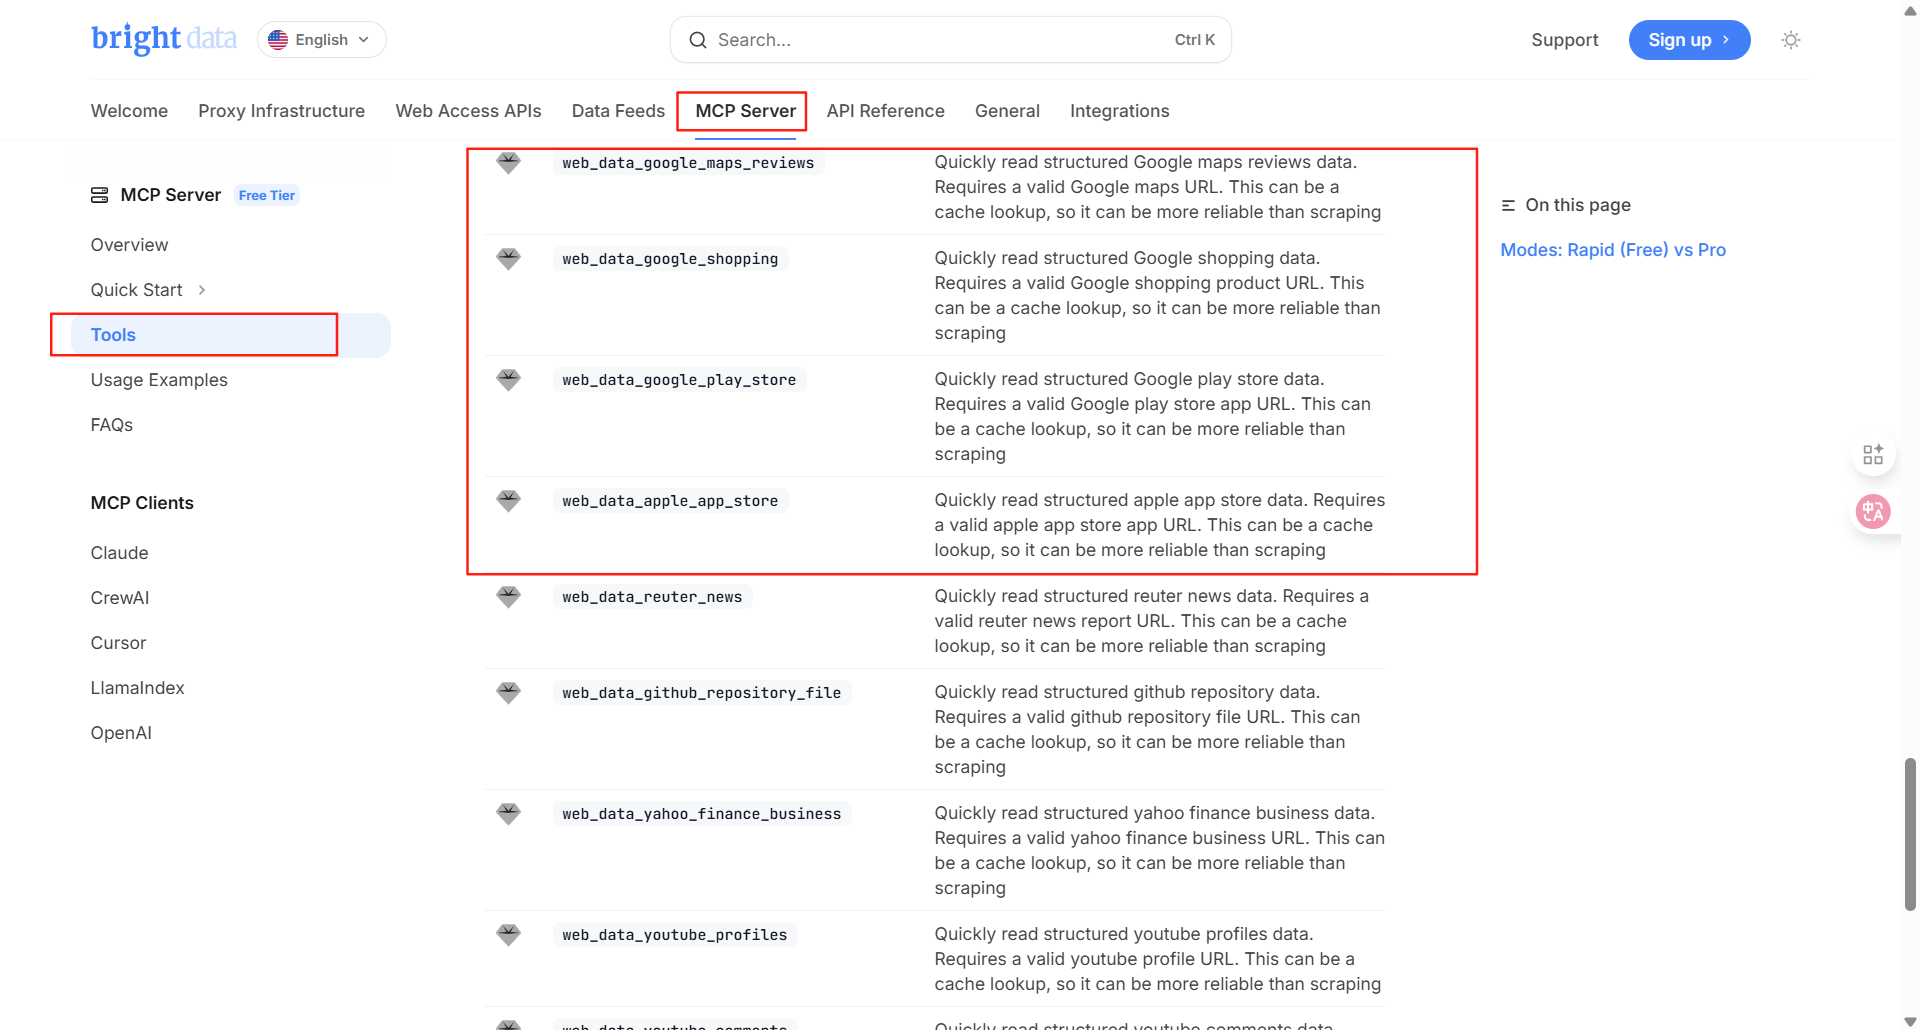This screenshot has height=1030, width=1920.
Task: Open the OpenAI client page
Action: [121, 733]
